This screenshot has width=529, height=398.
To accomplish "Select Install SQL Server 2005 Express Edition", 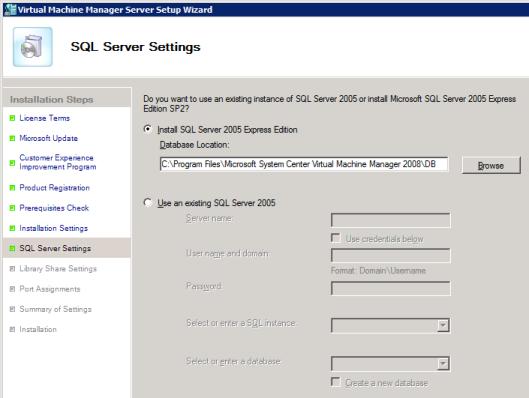I will pos(147,129).
